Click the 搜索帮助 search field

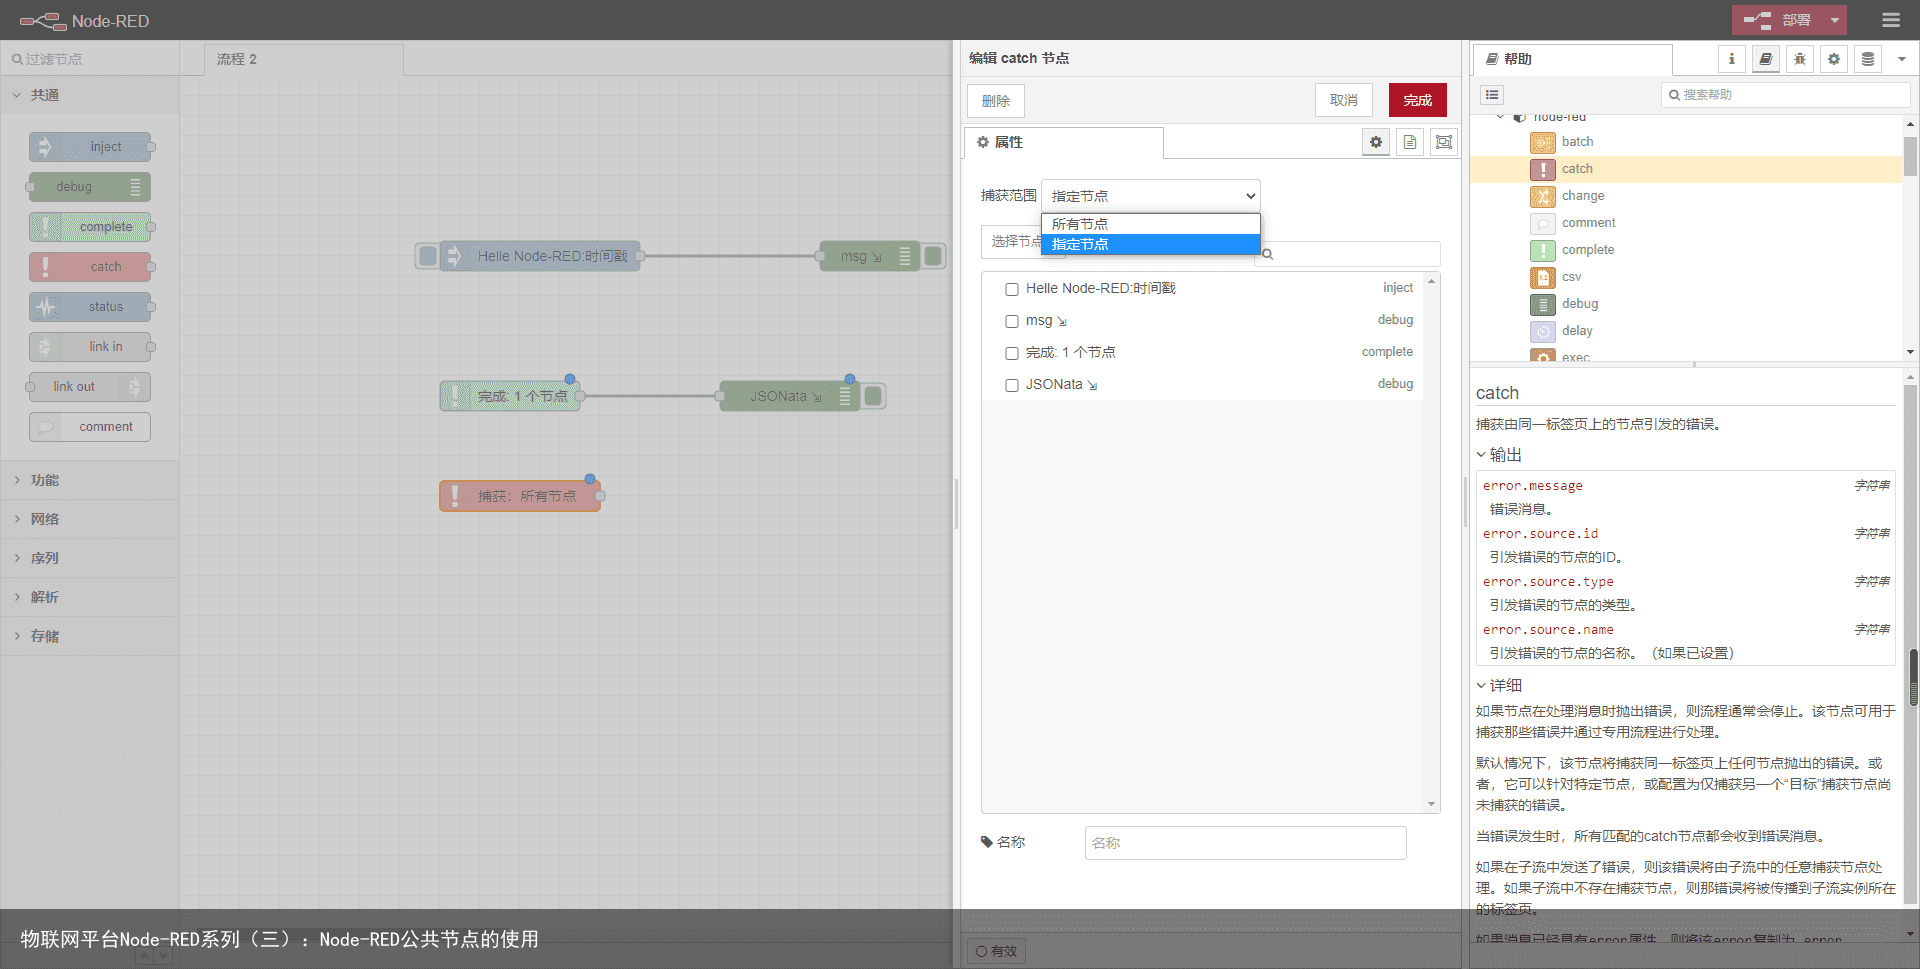click(1786, 95)
